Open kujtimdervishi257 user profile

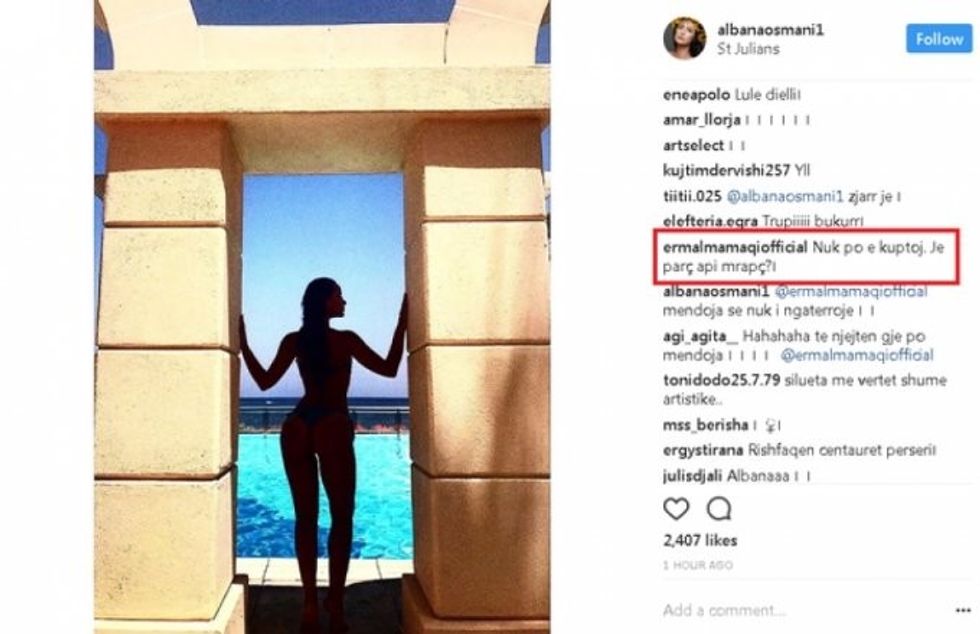(x=726, y=171)
